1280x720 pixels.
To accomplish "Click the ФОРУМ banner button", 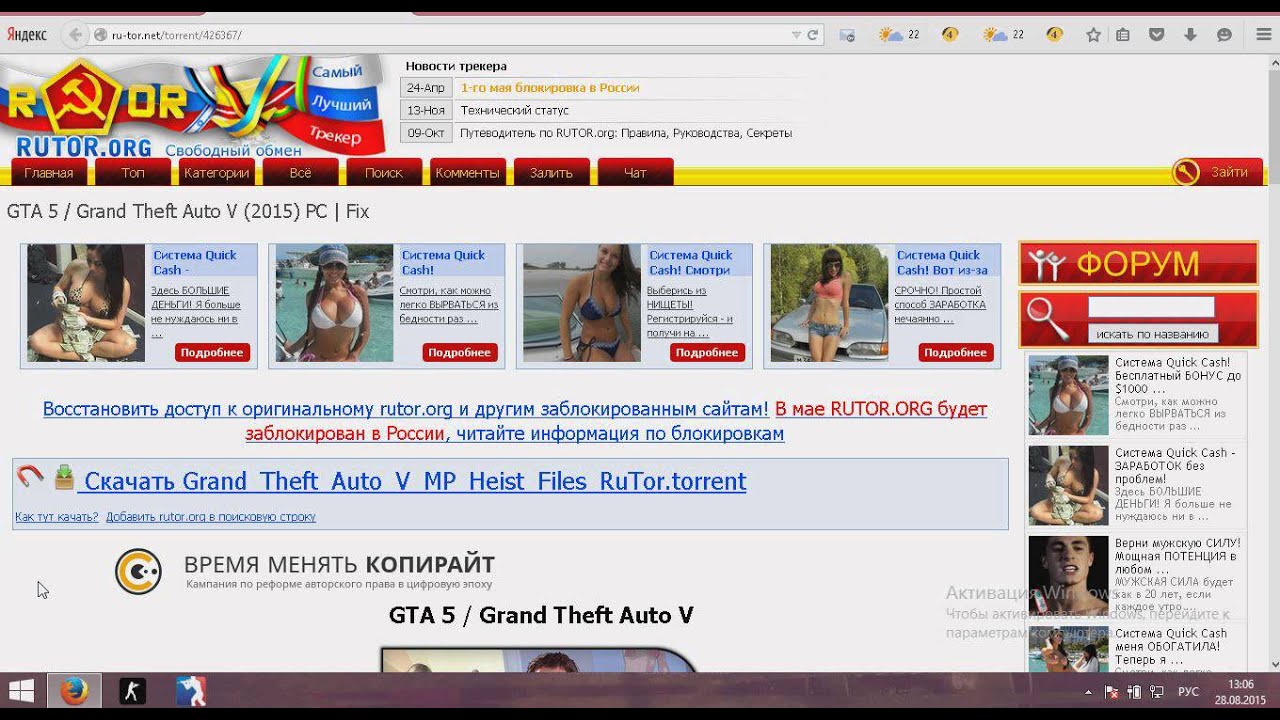I will point(1138,263).
